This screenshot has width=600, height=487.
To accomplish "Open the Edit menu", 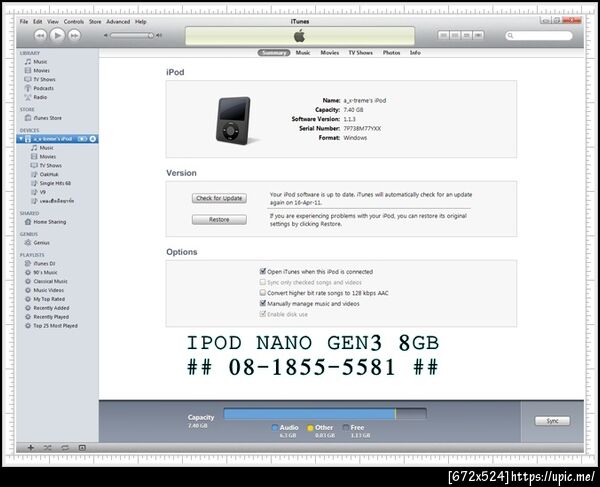I will pos(38,21).
